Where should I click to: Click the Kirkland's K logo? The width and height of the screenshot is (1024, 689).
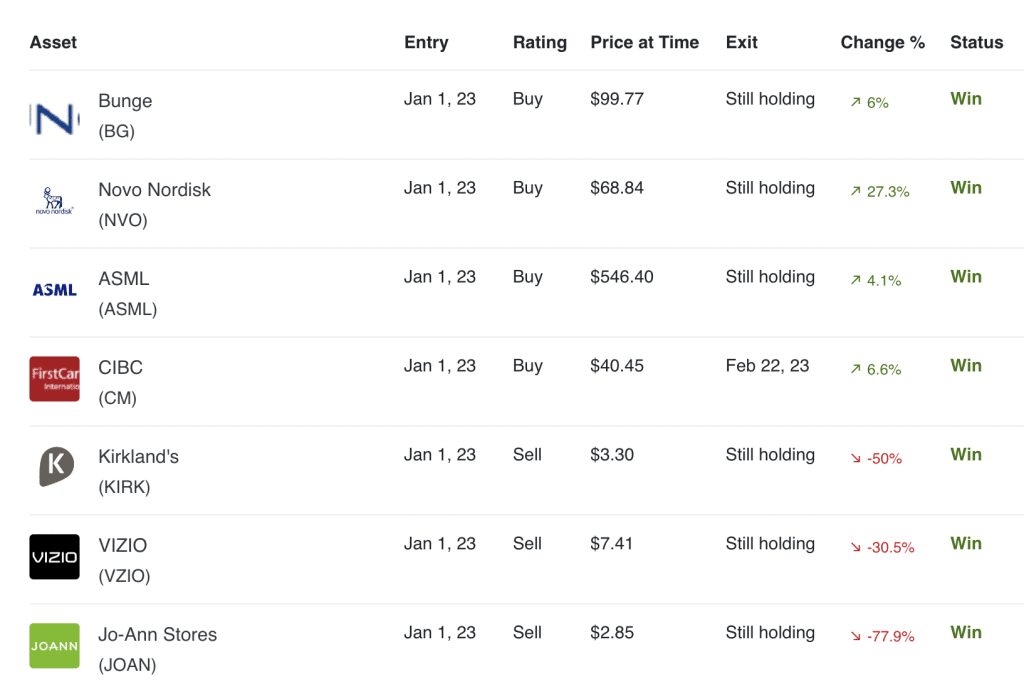click(55, 467)
